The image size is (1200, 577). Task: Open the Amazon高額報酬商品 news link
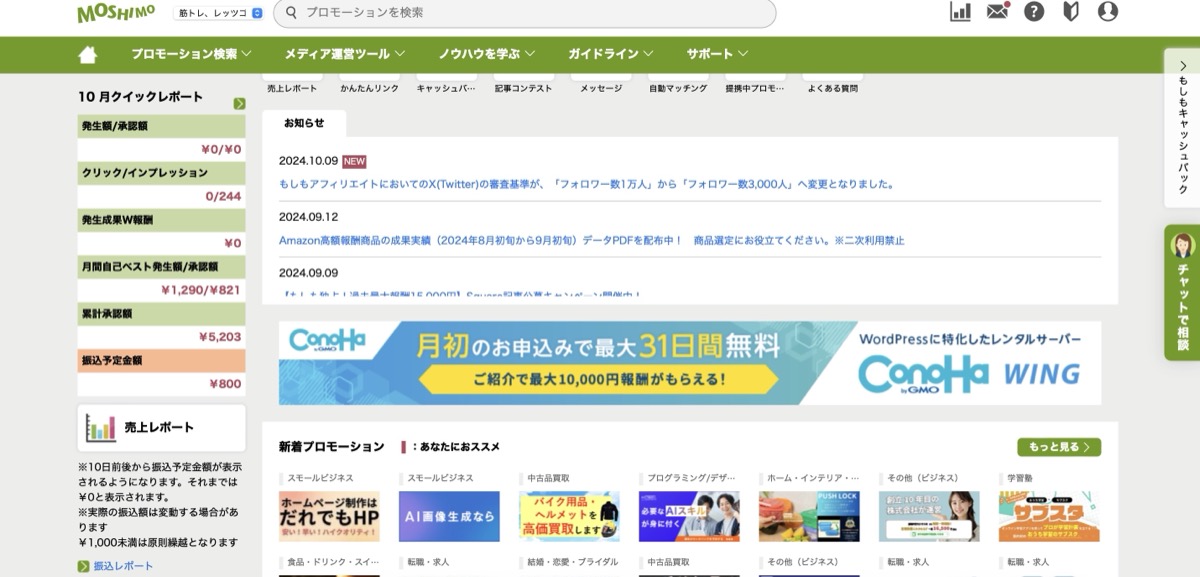click(592, 240)
